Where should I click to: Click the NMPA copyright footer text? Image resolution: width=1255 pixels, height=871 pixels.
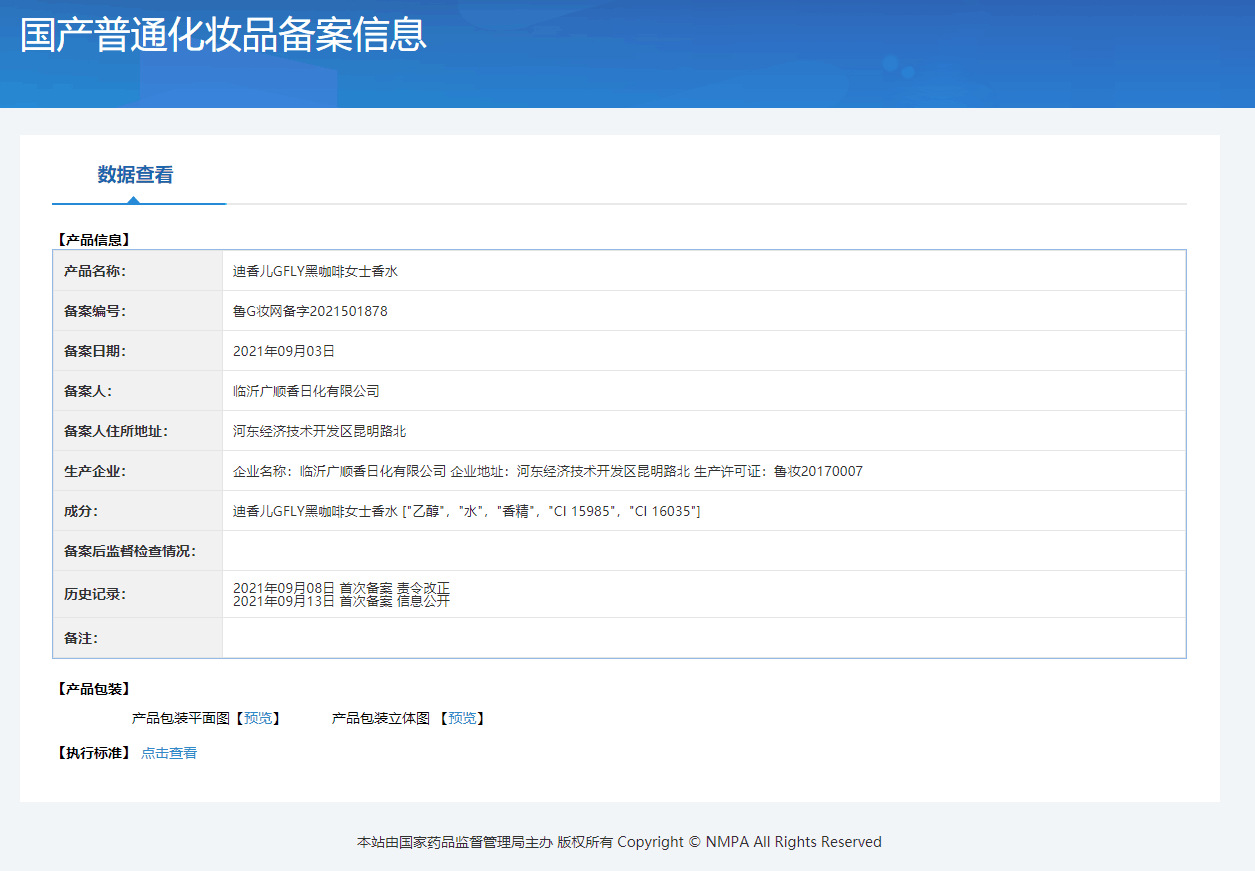[x=619, y=842]
